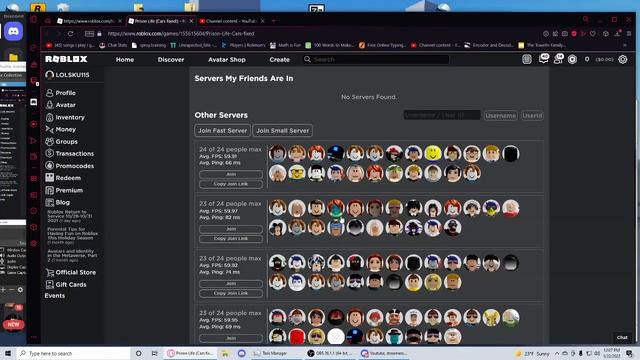Open the browser downloads icon
Image resolution: width=640 pixels, height=360 pixels.
(618, 33)
